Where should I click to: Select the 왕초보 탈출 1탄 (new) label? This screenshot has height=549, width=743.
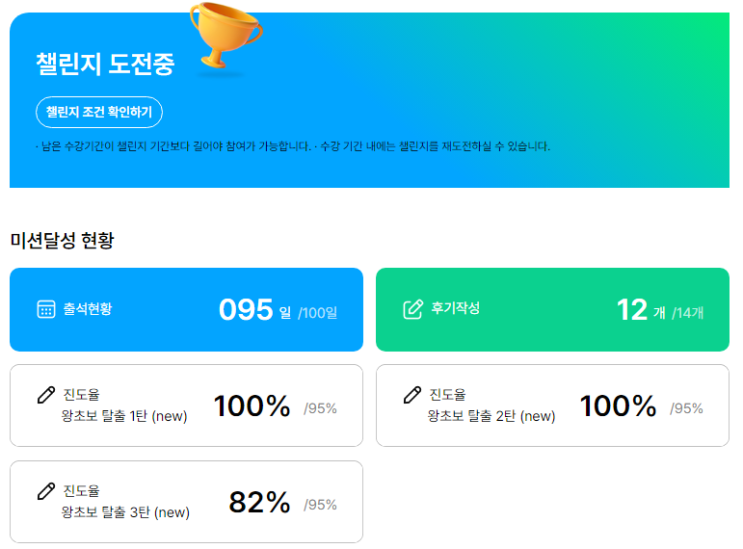(124, 416)
